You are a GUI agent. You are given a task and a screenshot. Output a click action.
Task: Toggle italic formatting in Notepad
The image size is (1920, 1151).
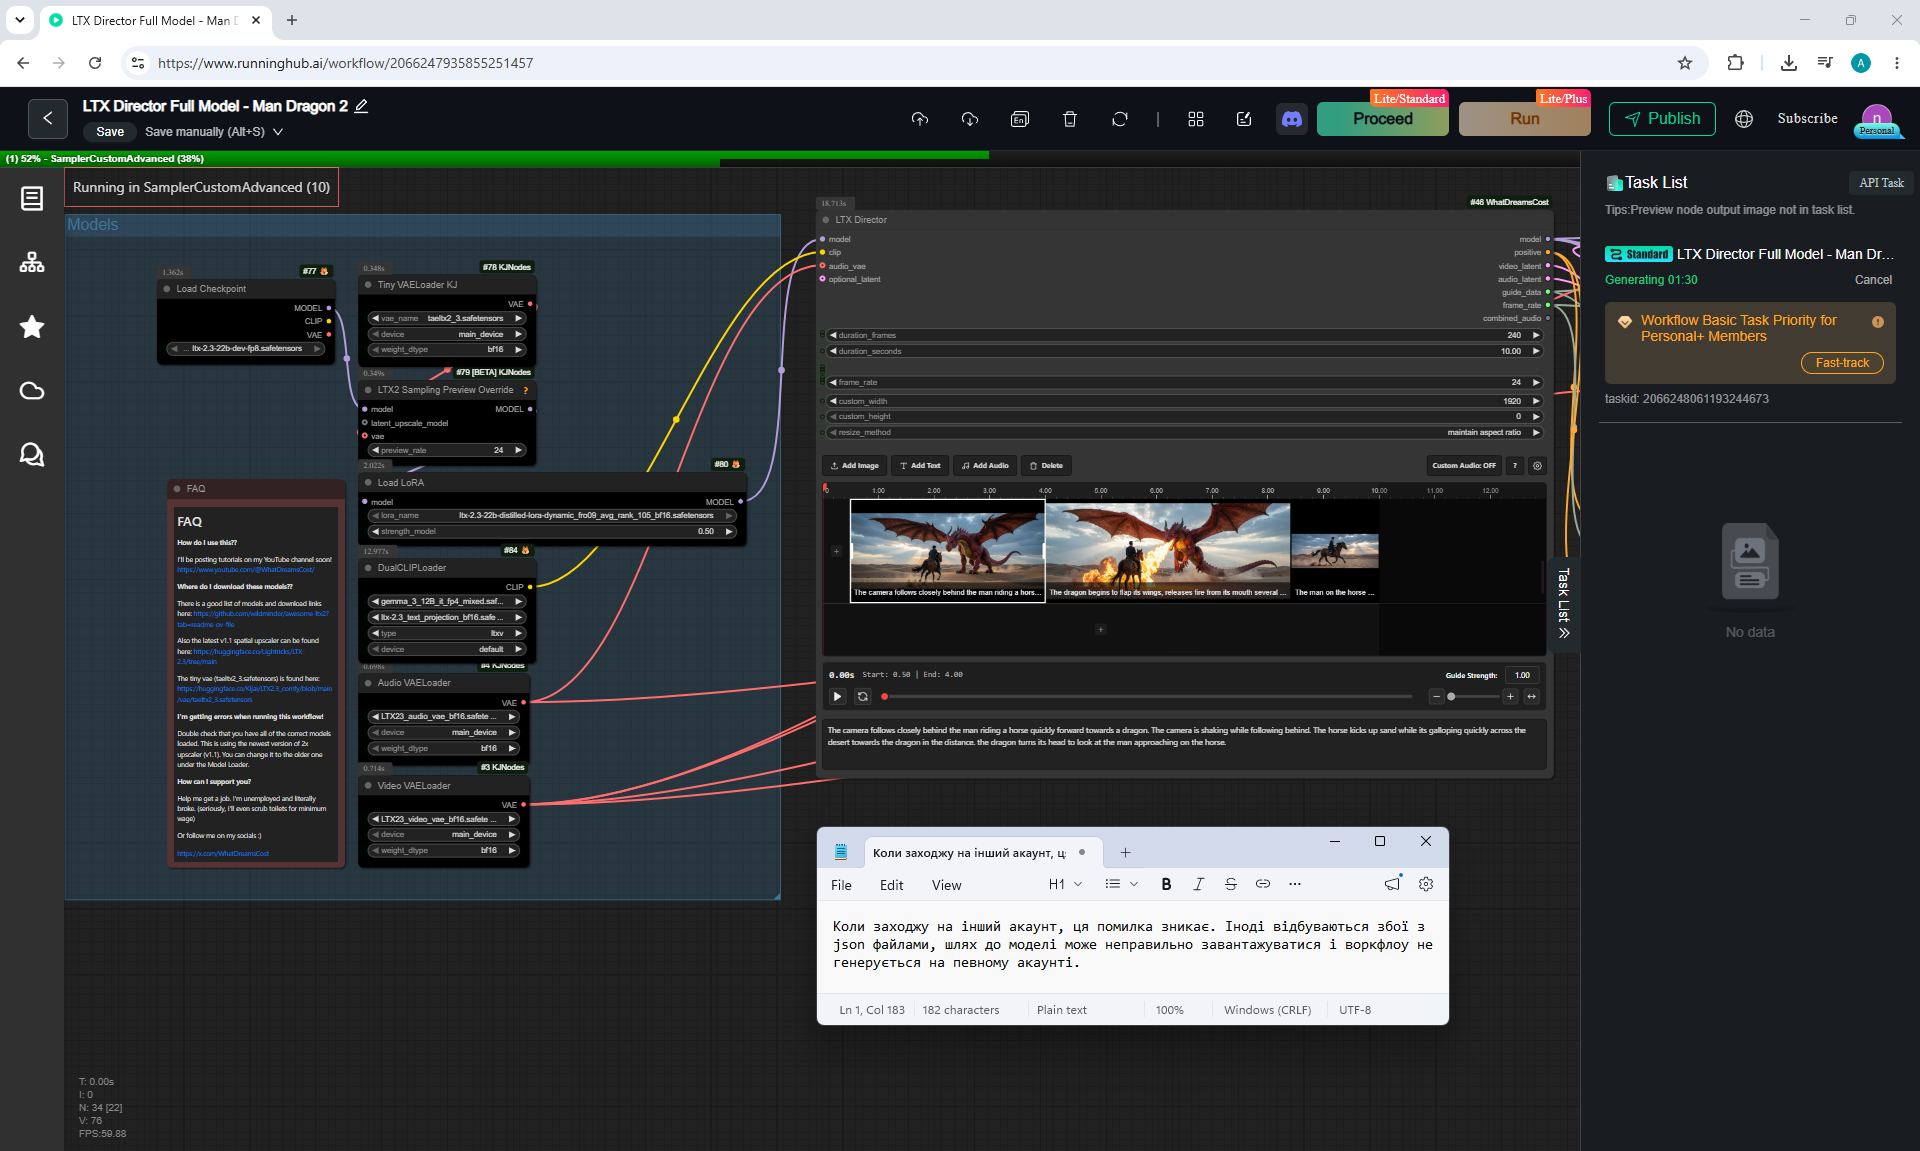point(1198,884)
